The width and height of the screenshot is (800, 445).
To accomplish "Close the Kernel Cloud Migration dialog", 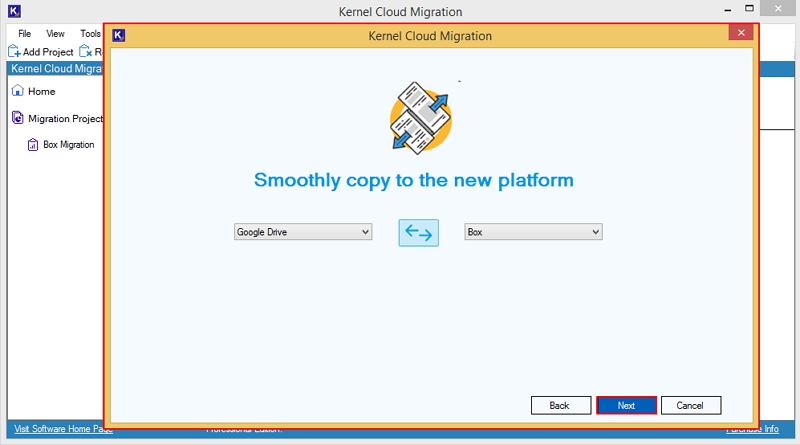I will 741,33.
